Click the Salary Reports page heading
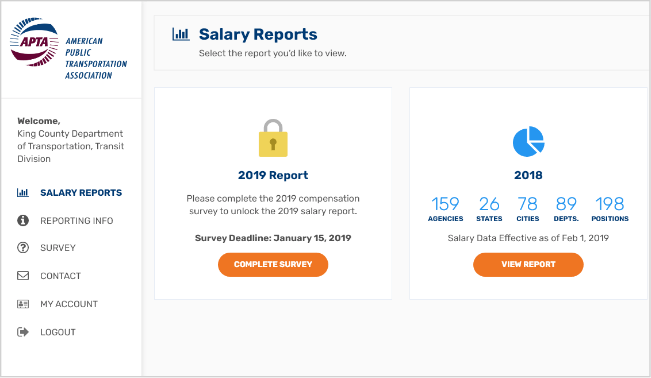The height and width of the screenshot is (378, 651). click(x=258, y=34)
